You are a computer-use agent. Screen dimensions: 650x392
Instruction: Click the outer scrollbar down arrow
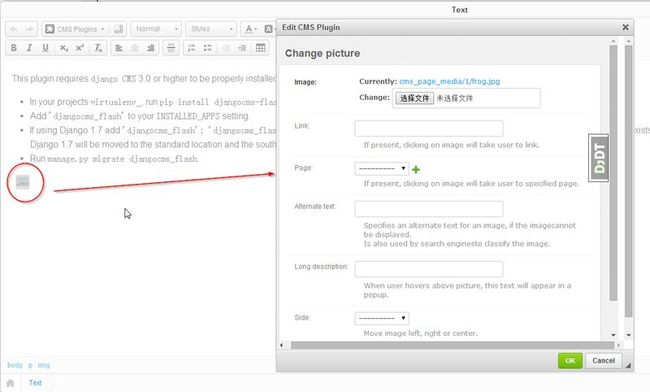628,335
